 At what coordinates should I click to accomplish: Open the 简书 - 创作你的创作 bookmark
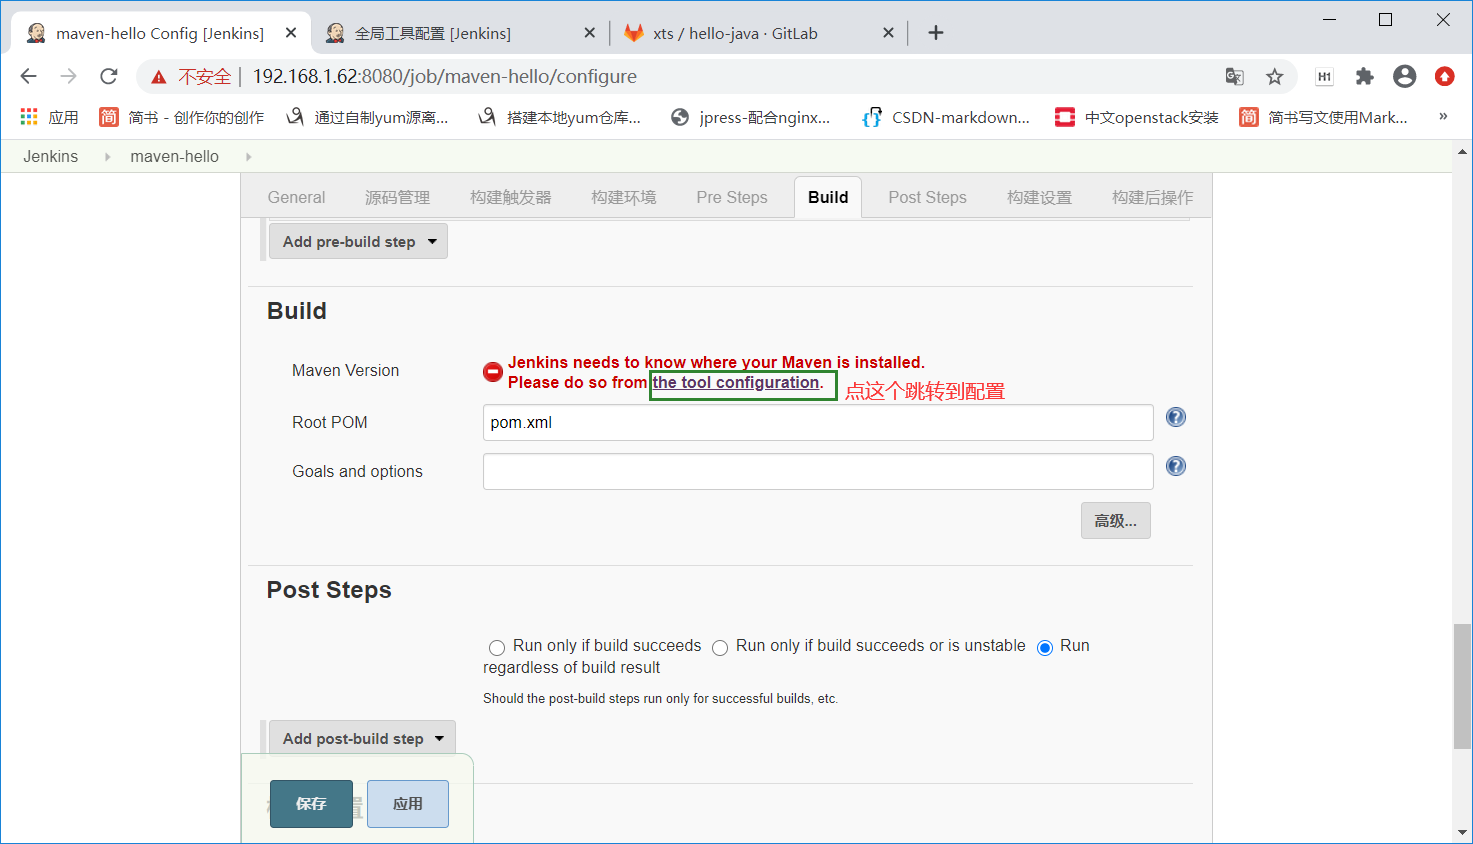coord(181,117)
